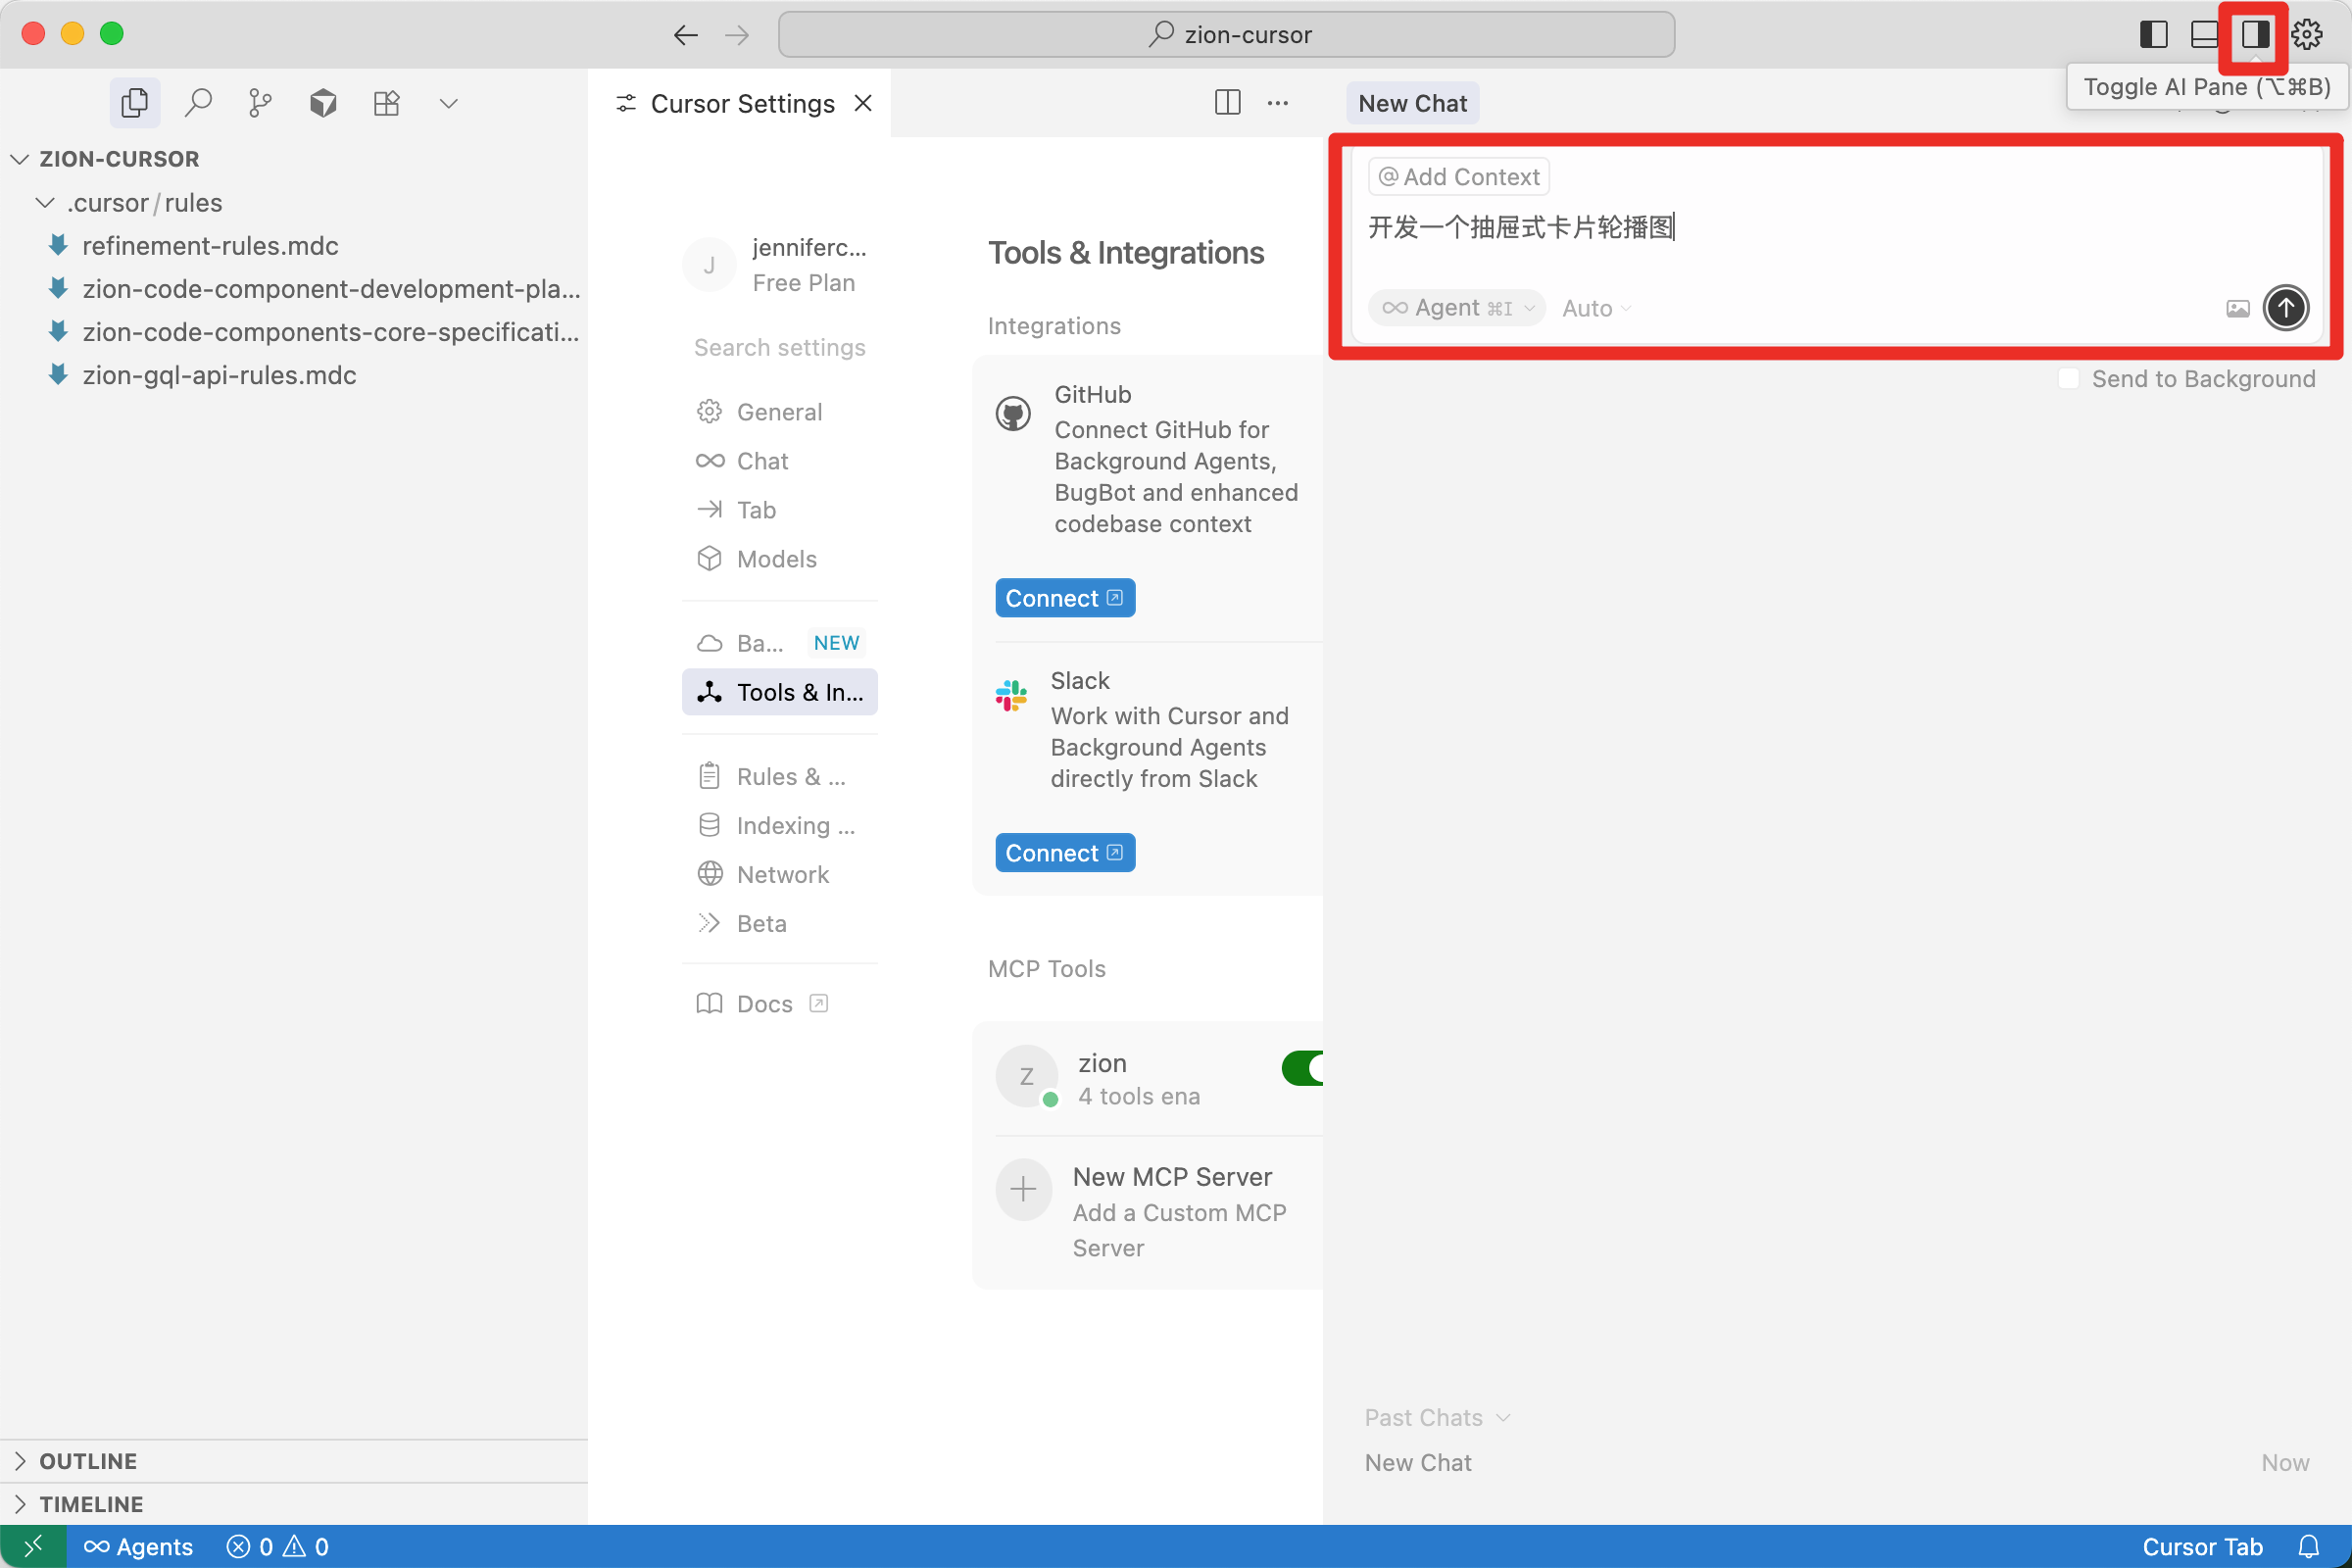Click the zion-cursor command search bar

point(1226,35)
